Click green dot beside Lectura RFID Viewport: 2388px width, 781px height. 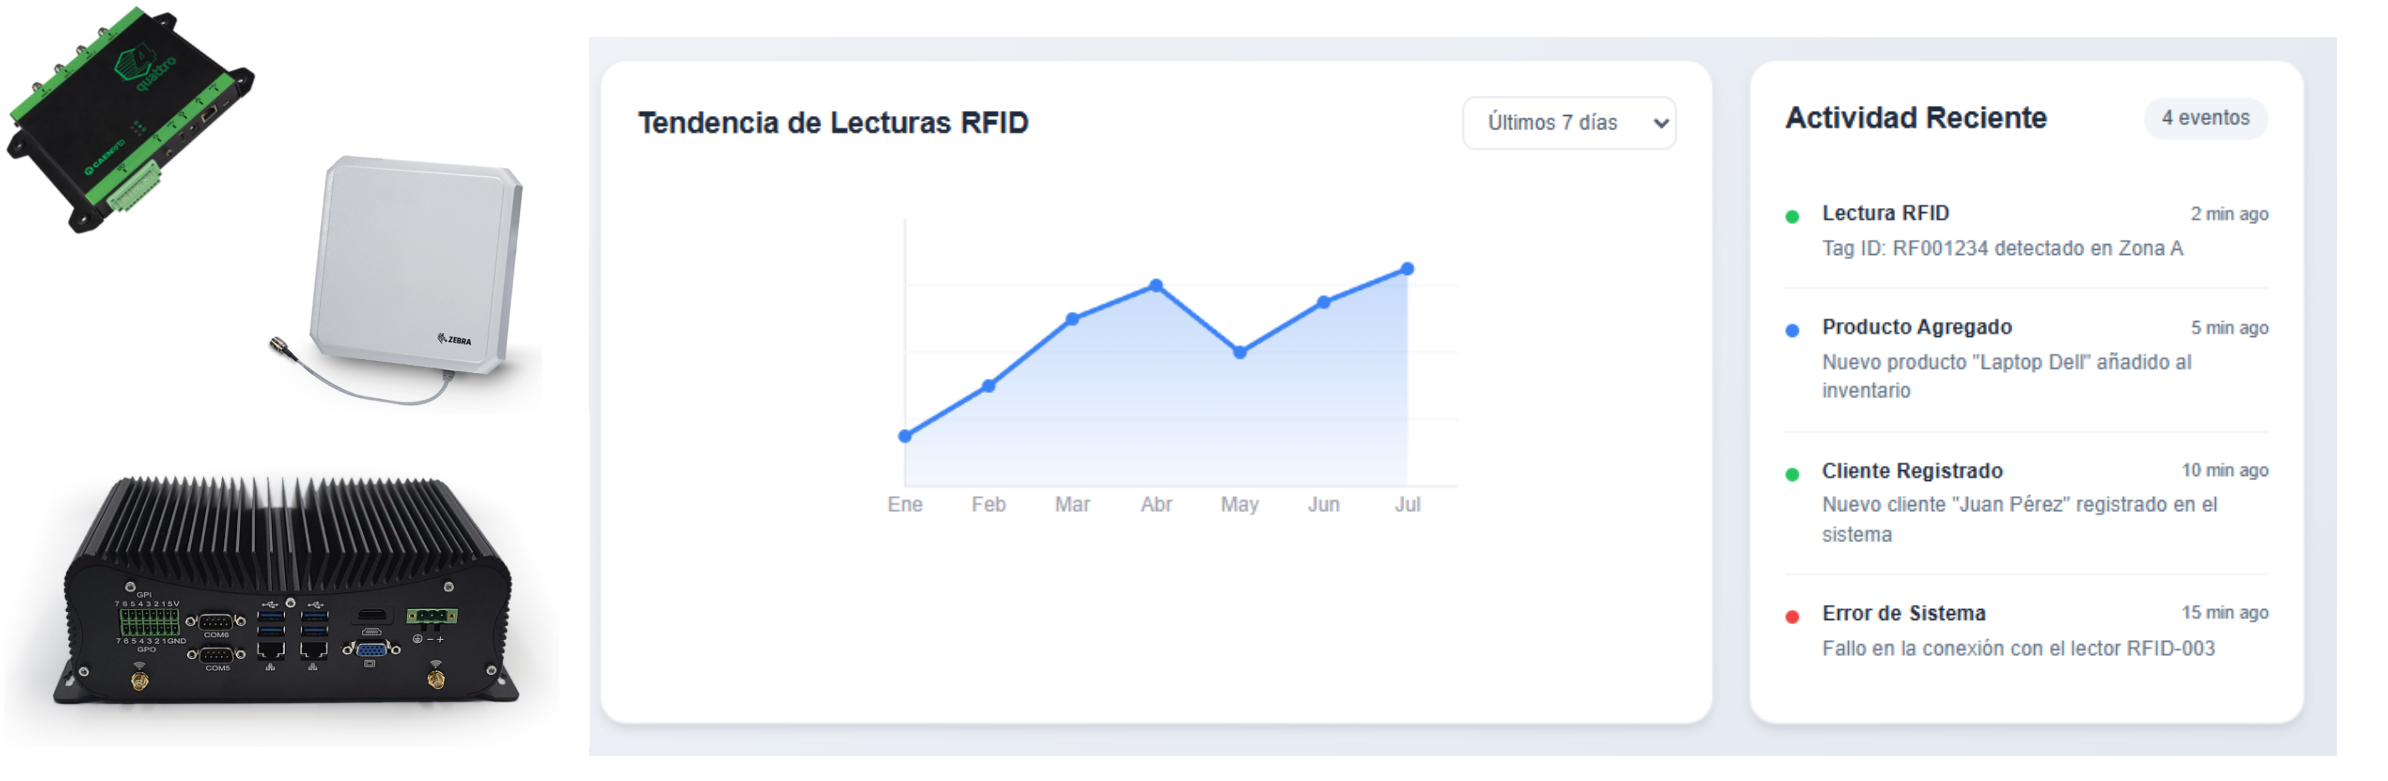[1792, 216]
